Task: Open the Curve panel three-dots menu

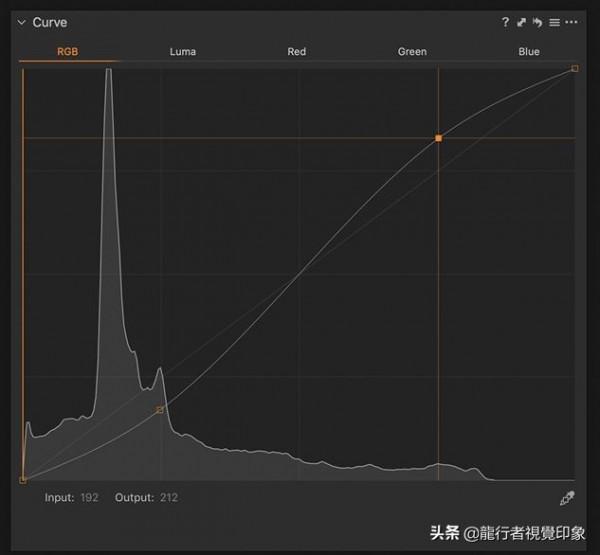Action: tap(571, 22)
